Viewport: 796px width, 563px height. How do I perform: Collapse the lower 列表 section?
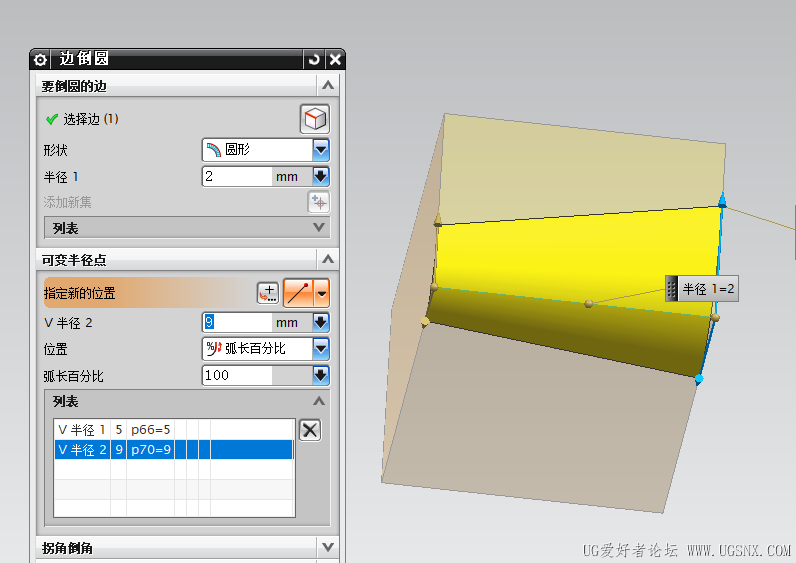(x=319, y=401)
